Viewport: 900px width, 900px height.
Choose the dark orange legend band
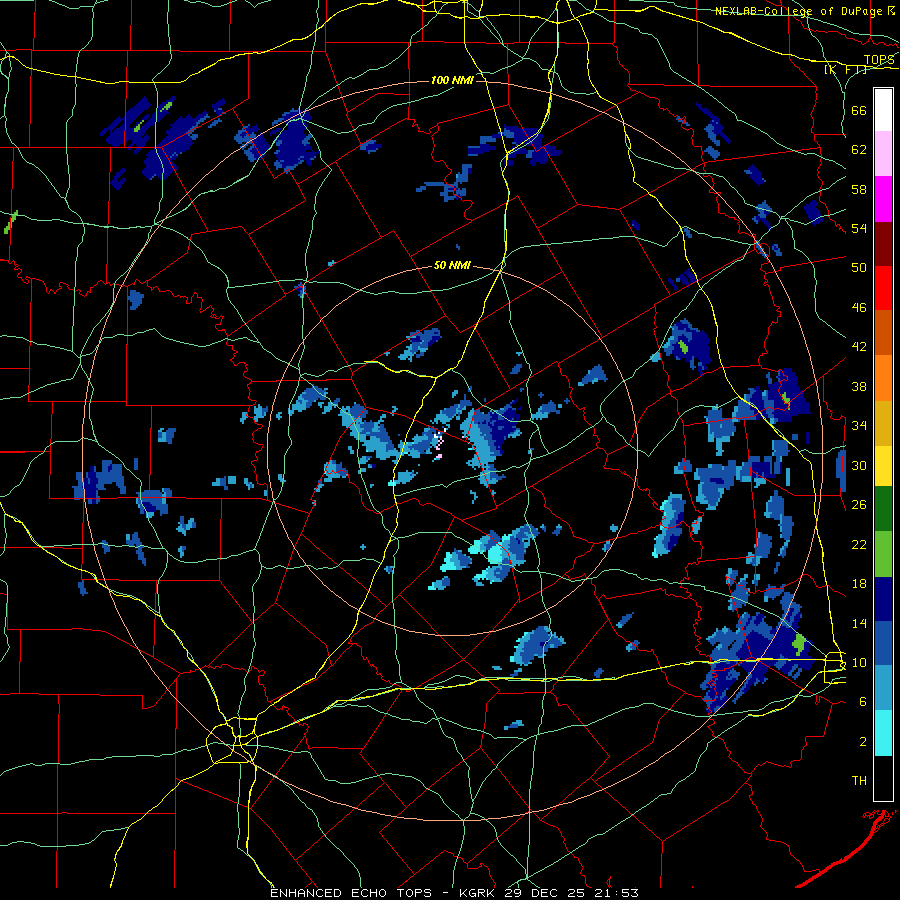tap(883, 333)
